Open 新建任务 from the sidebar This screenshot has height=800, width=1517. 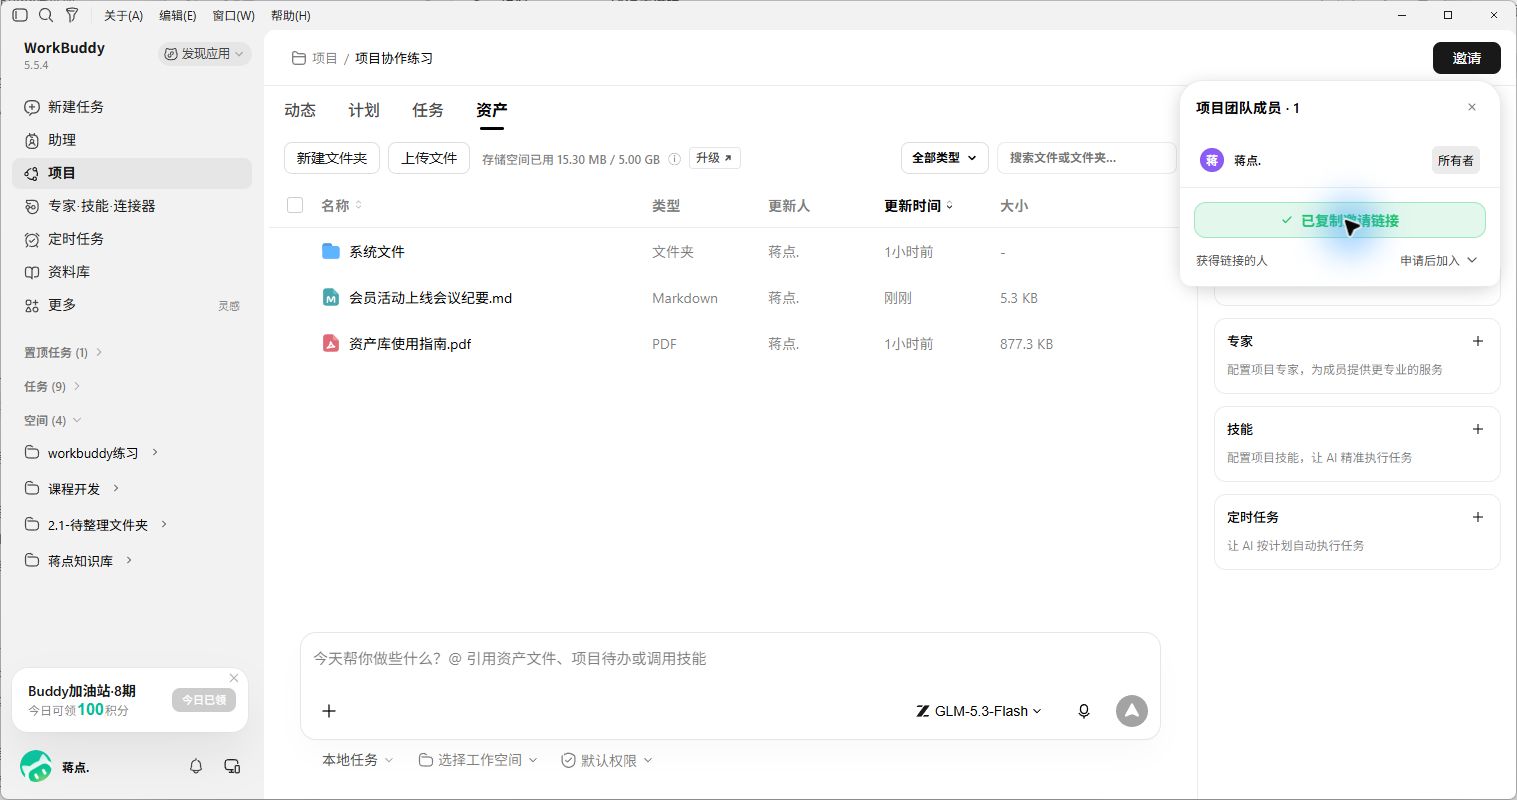click(132, 107)
